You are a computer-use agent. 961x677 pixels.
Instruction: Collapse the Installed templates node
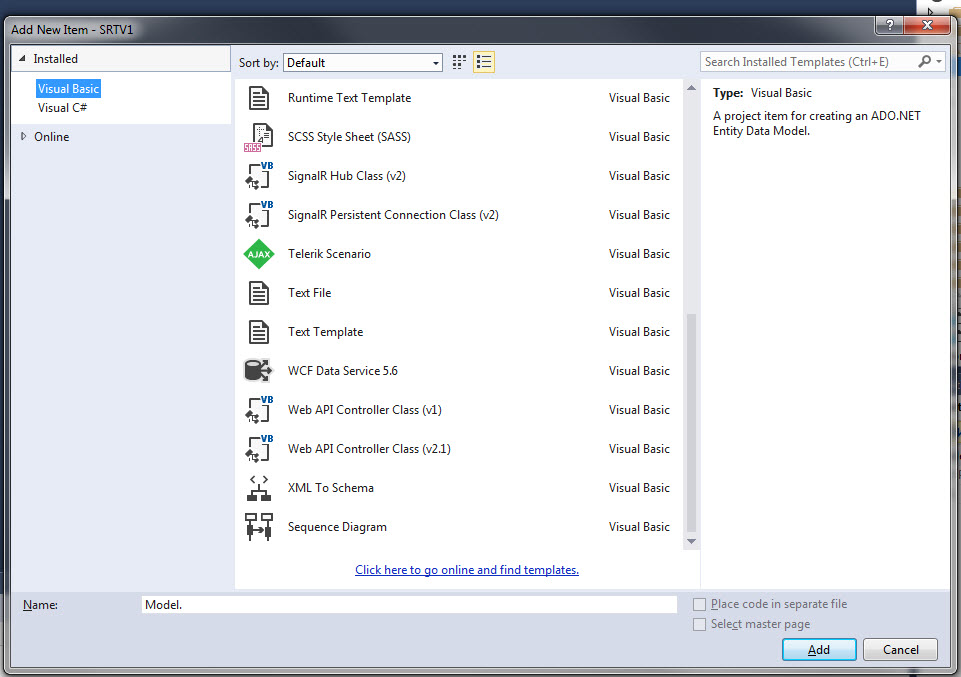coord(23,59)
